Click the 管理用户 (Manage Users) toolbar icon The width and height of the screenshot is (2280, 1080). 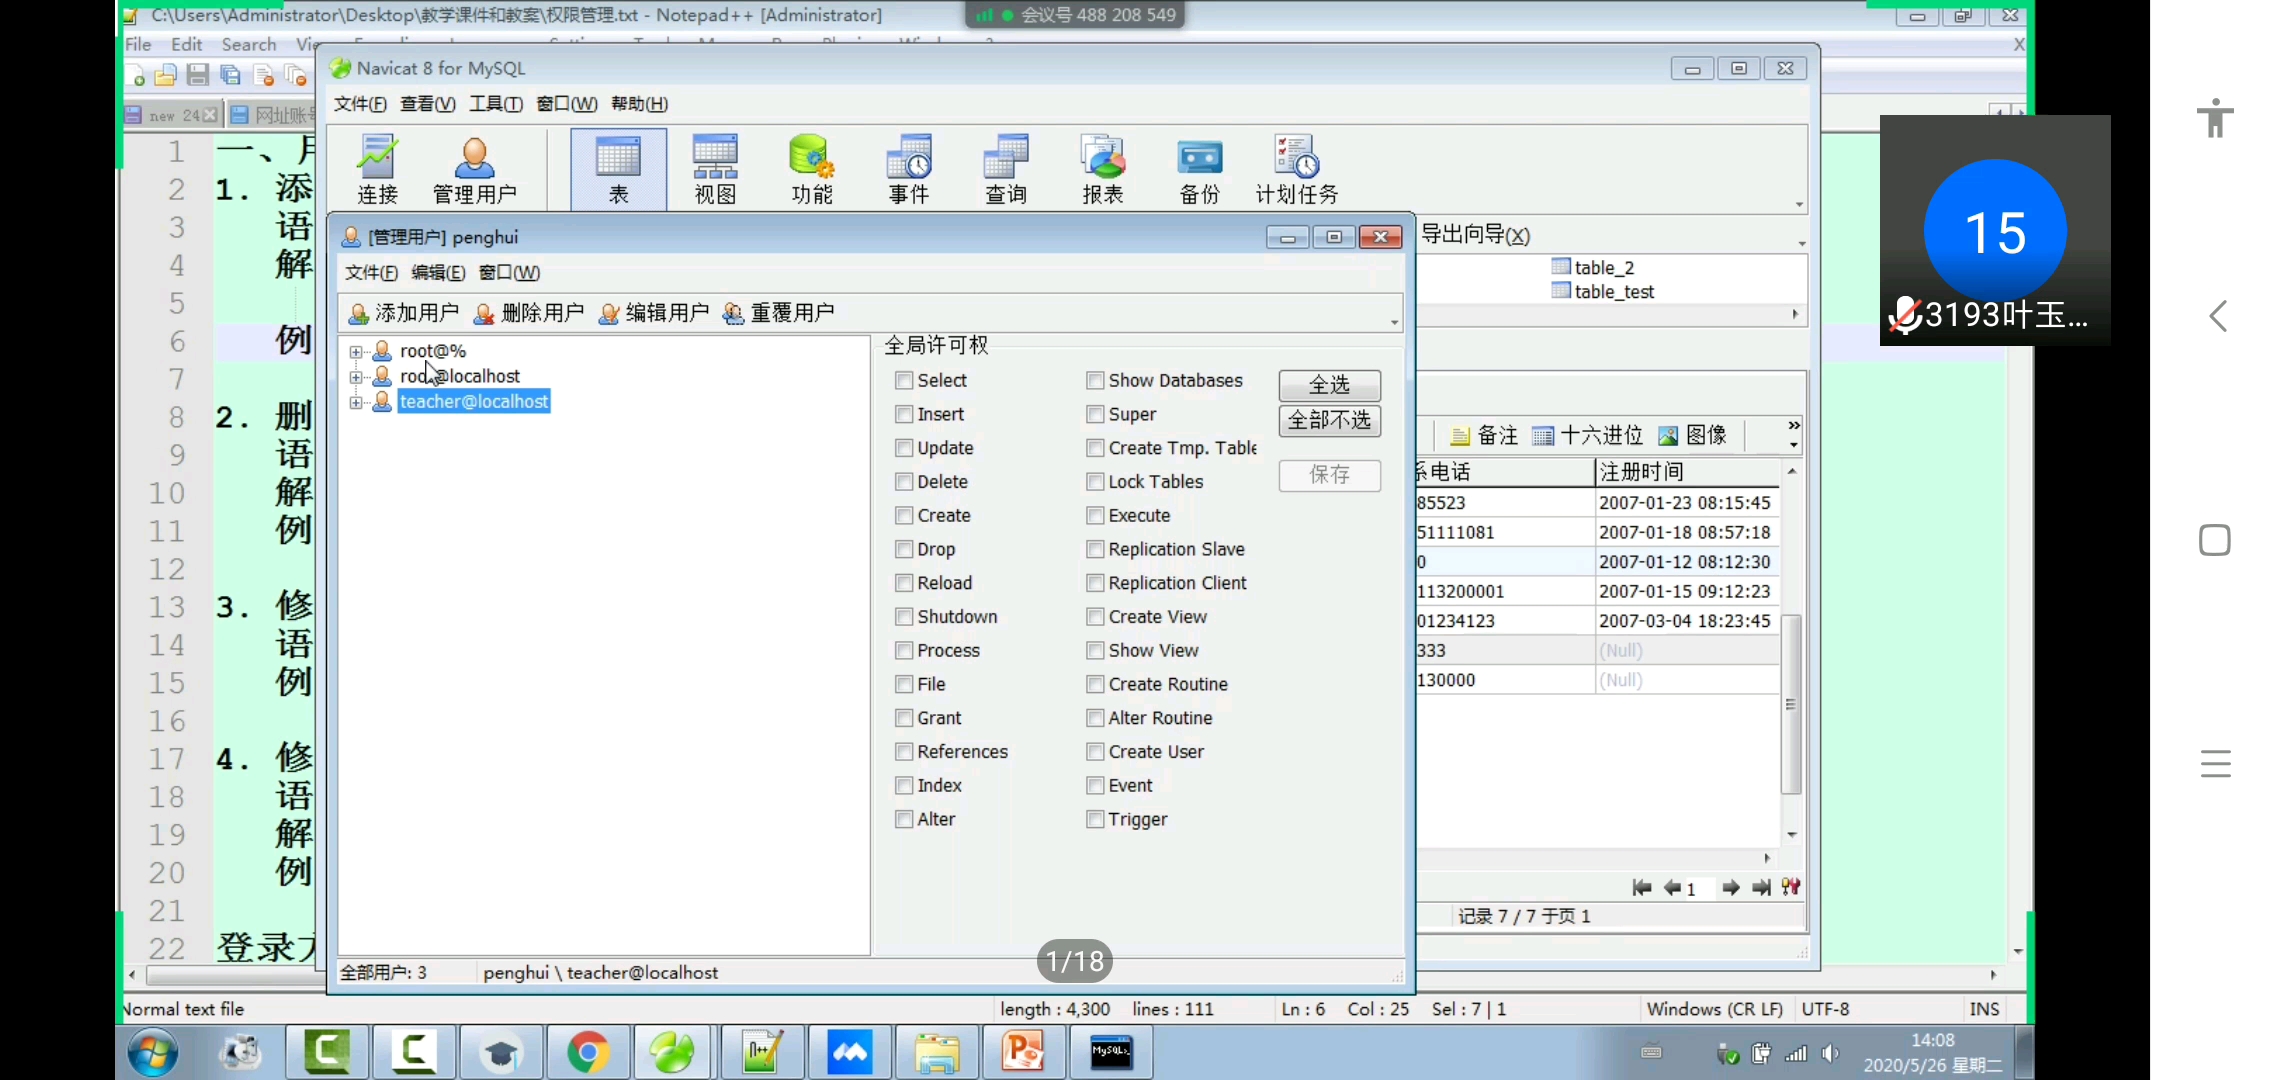coord(474,168)
